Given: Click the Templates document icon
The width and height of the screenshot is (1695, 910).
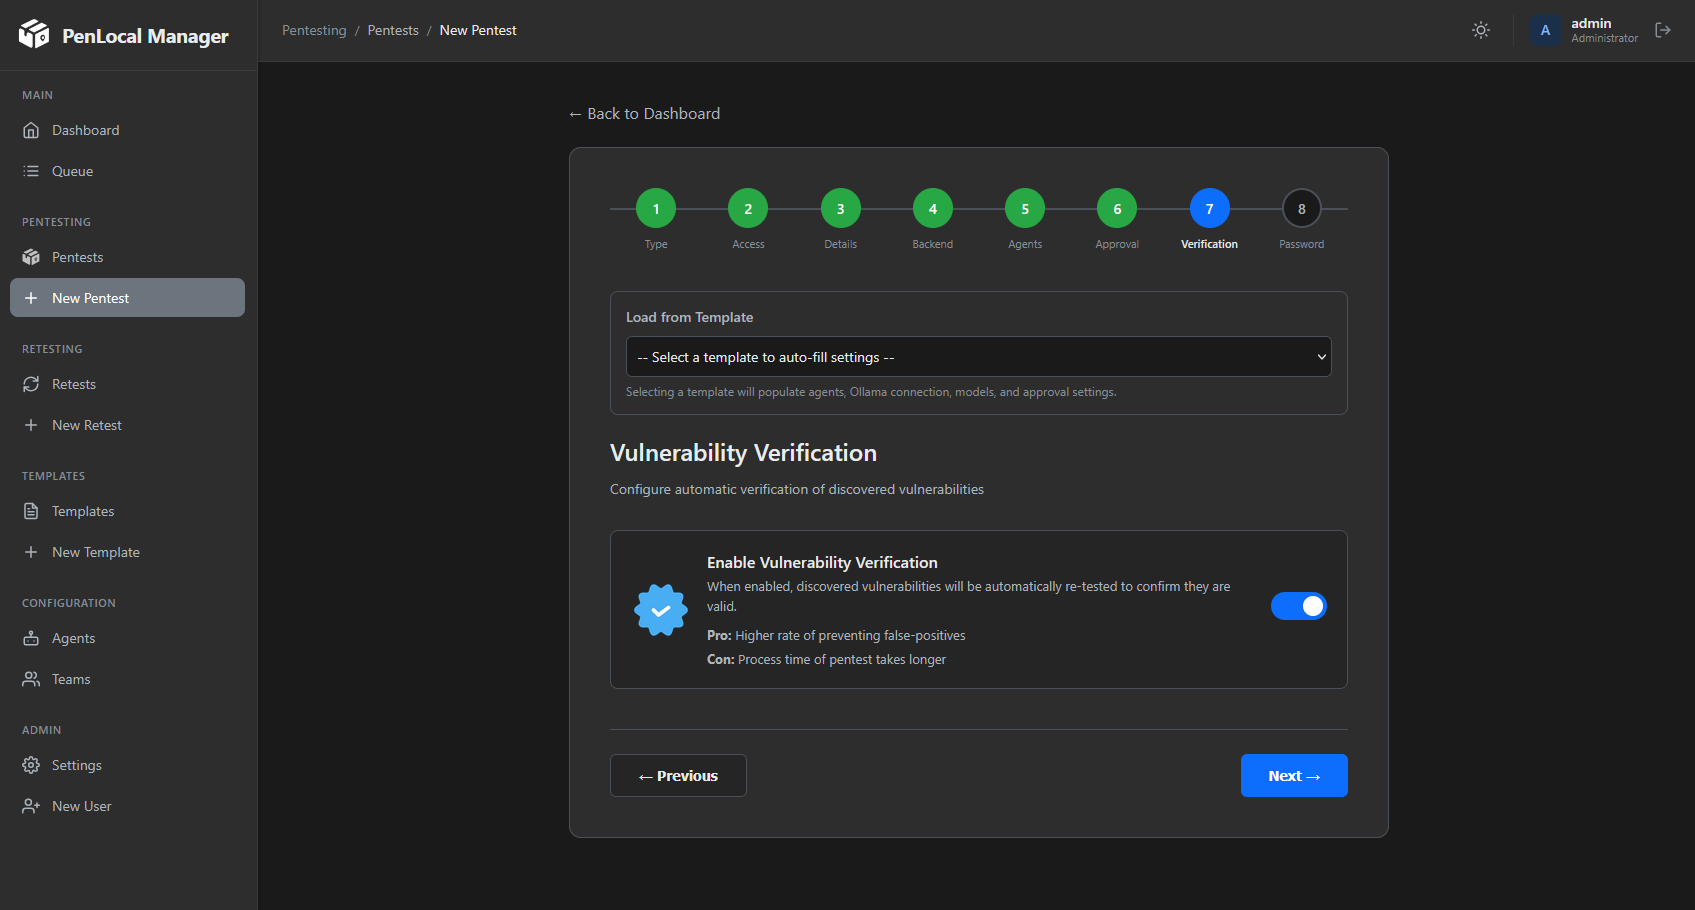Looking at the screenshot, I should (x=32, y=511).
